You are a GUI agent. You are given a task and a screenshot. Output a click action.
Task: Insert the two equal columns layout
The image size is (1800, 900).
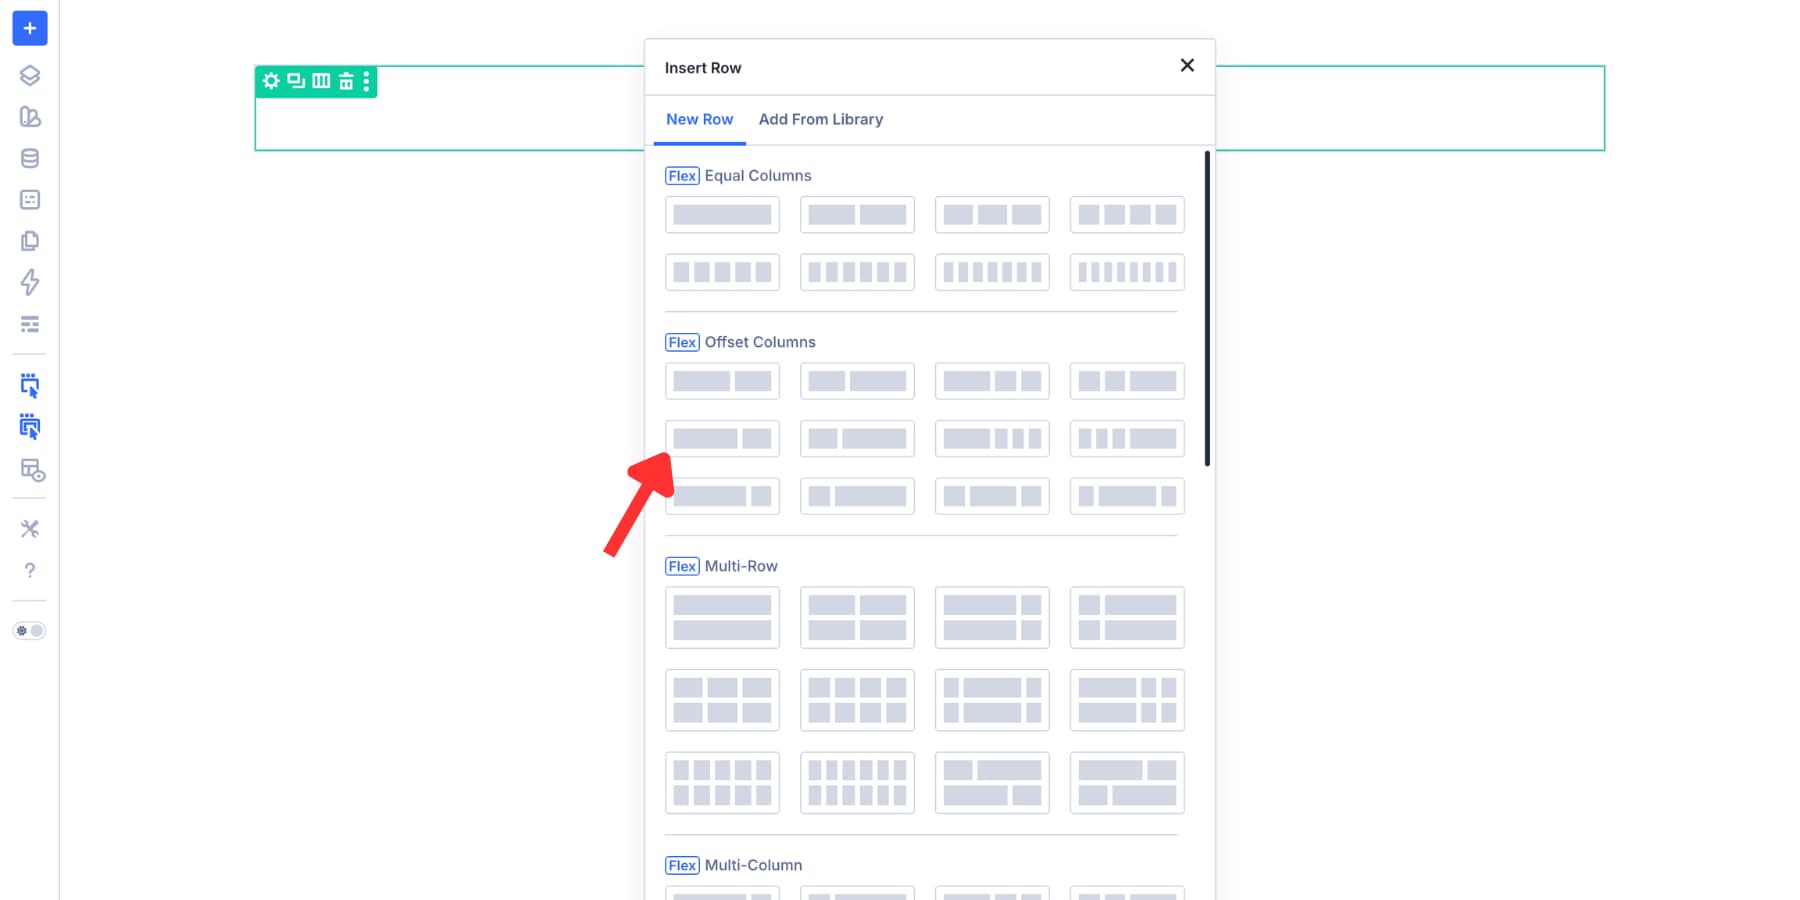pyautogui.click(x=857, y=214)
